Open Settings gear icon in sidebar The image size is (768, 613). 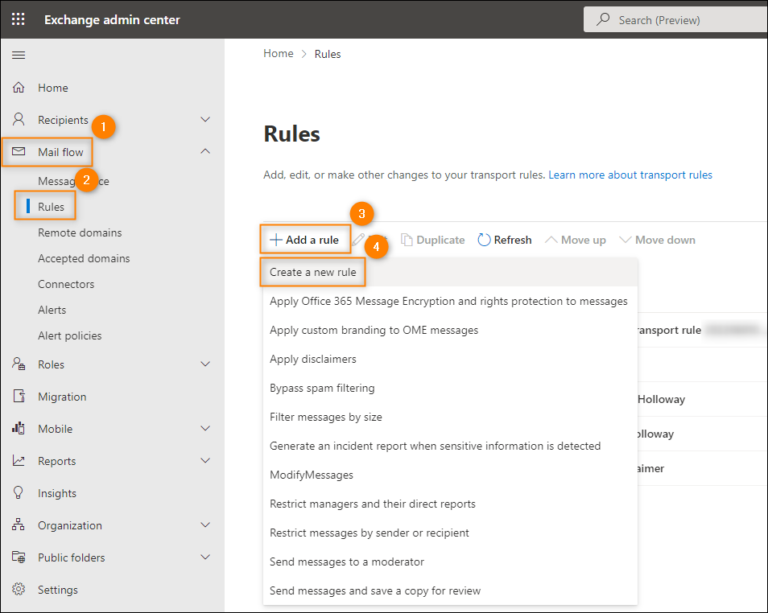tap(18, 590)
